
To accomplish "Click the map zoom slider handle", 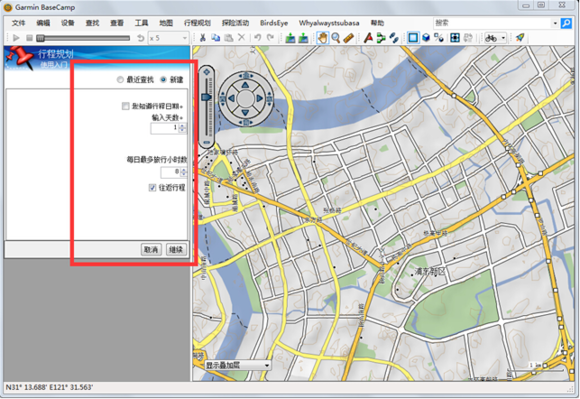I will click(206, 97).
